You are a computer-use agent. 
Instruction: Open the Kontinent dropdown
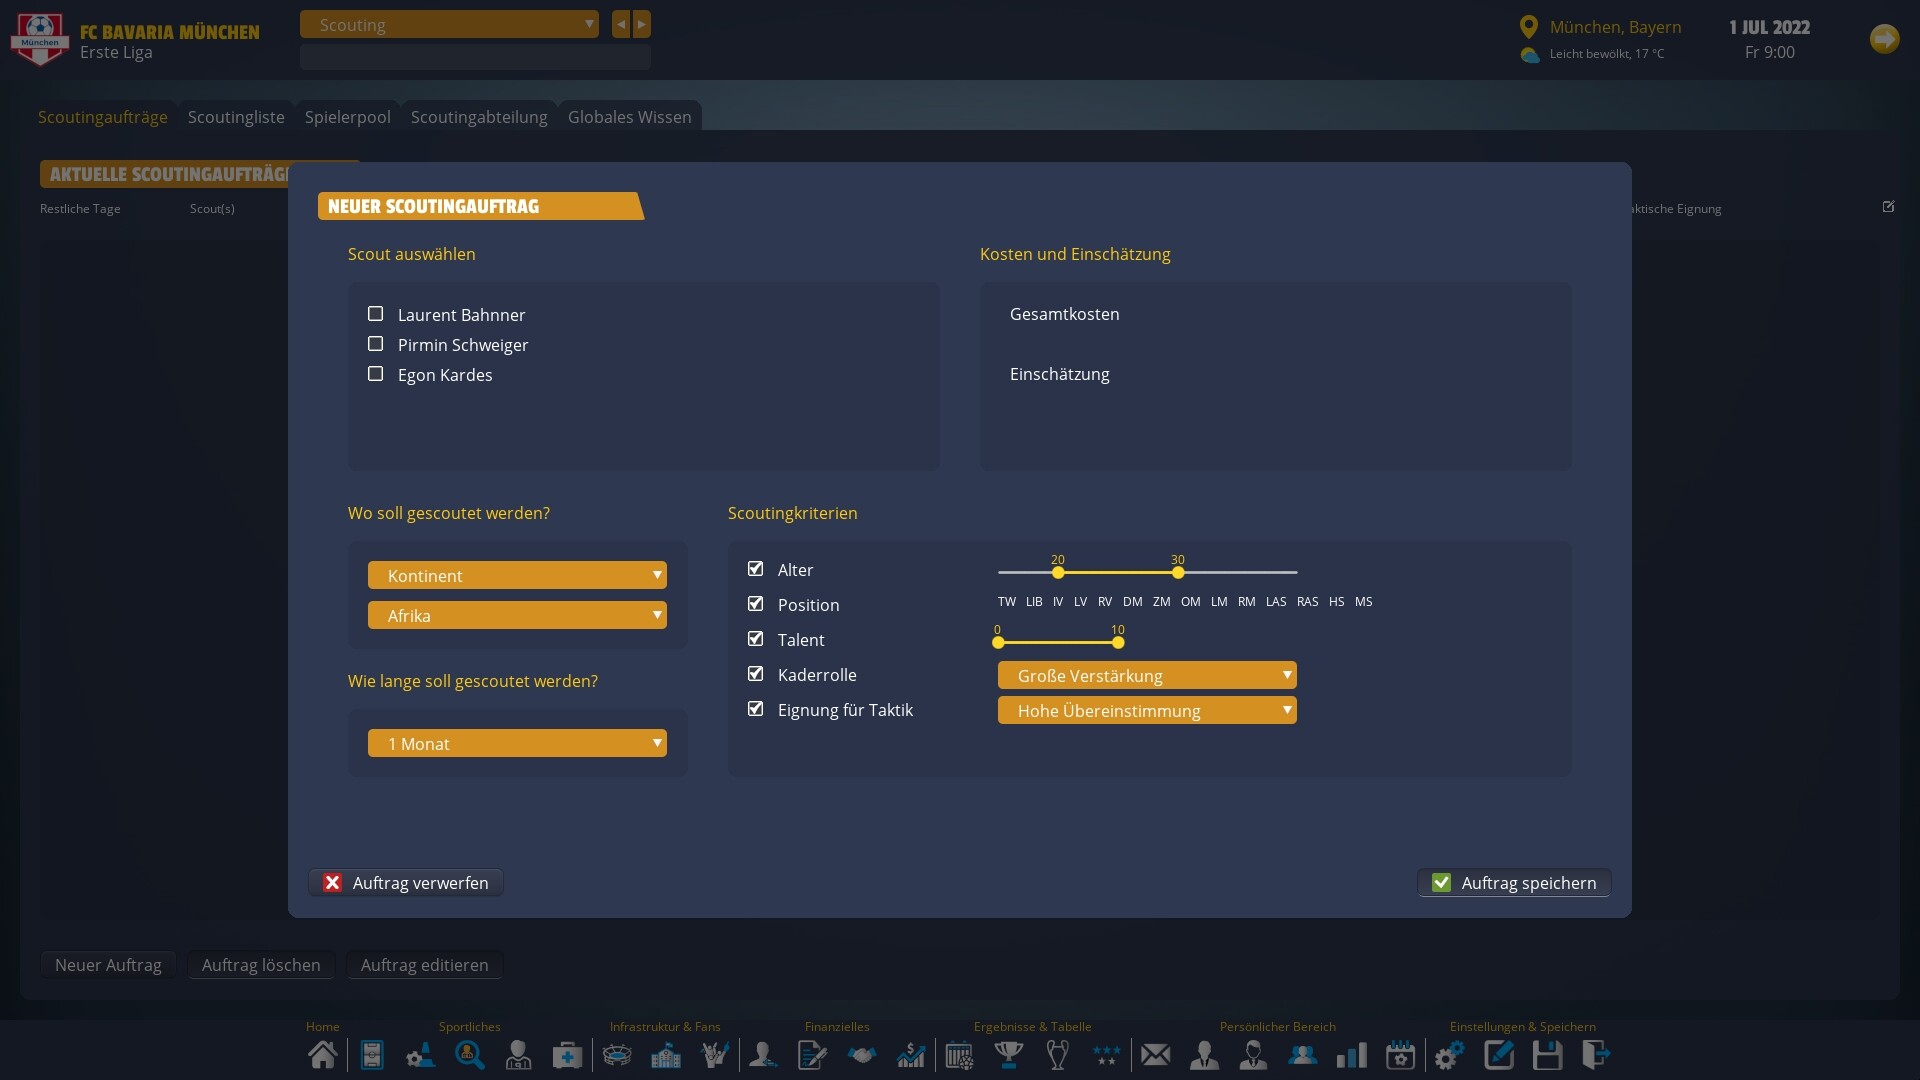[517, 575]
